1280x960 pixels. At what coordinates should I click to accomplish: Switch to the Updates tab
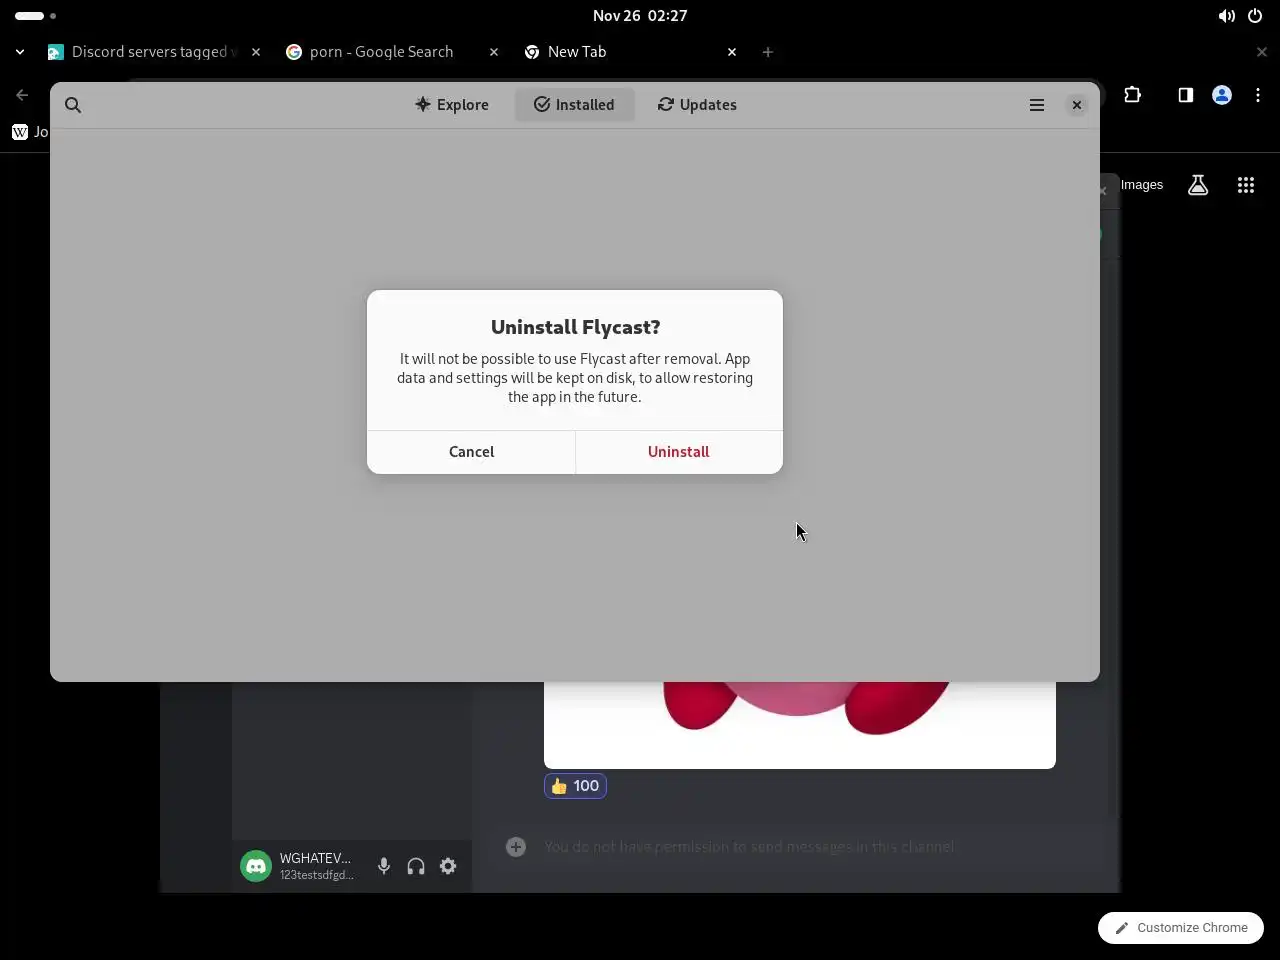(x=697, y=105)
